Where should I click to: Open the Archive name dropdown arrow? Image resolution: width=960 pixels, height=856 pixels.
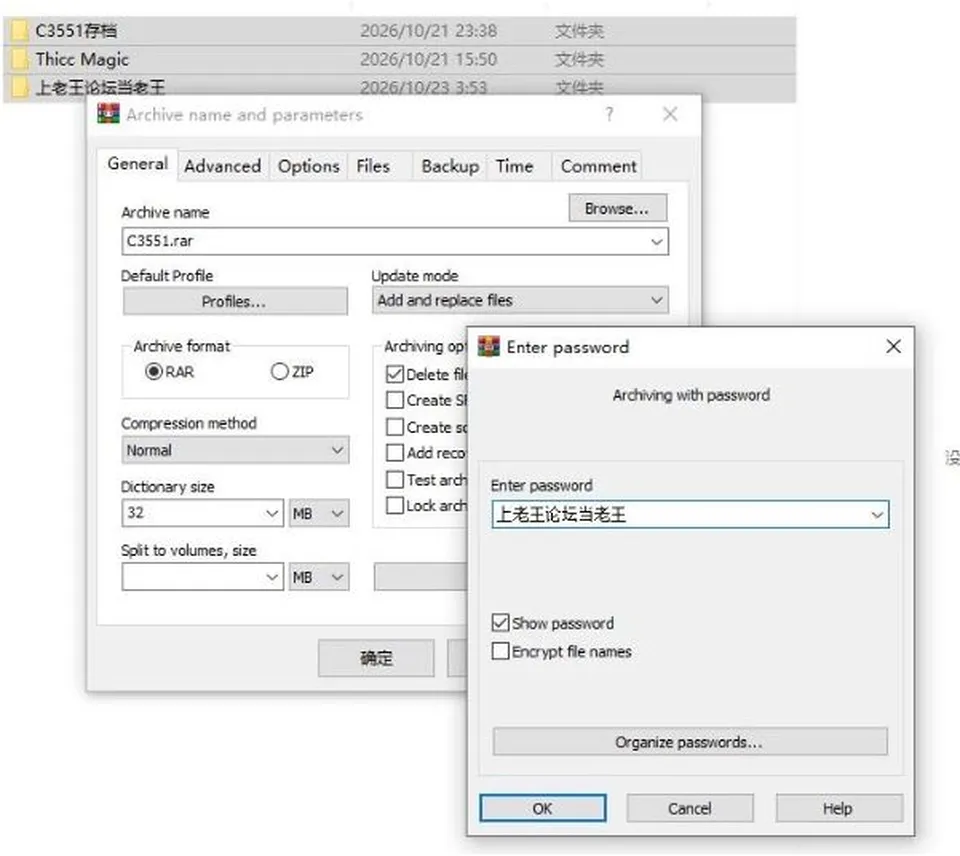pyautogui.click(x=657, y=242)
